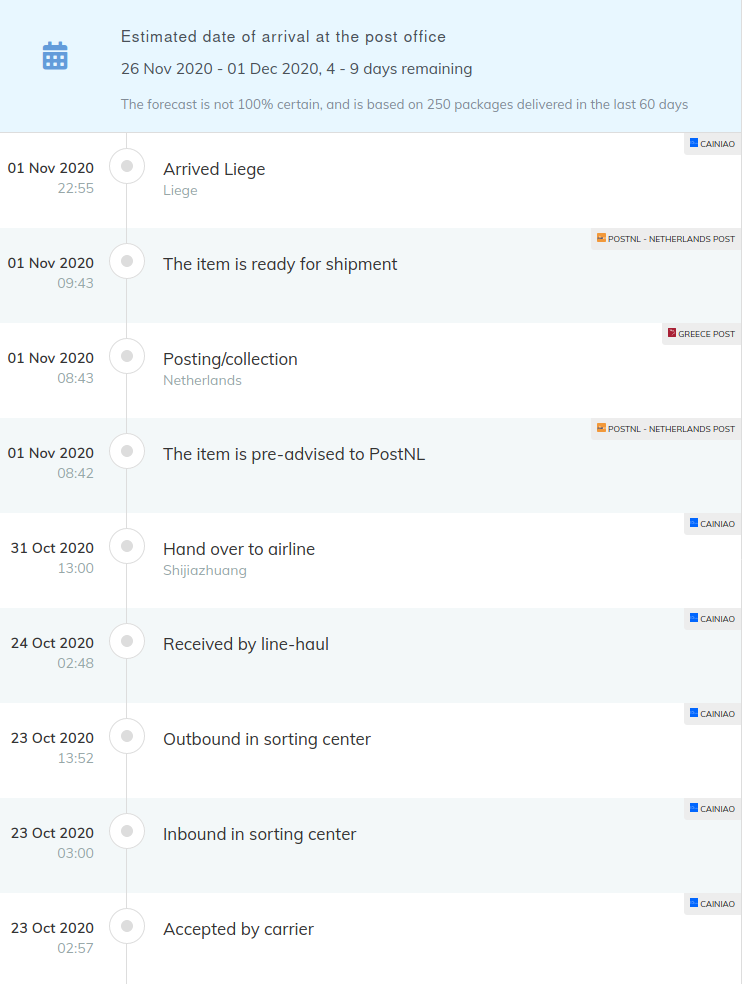Click the blue calendar icon
Screen dimensions: 753x984
pyautogui.click(x=55, y=56)
